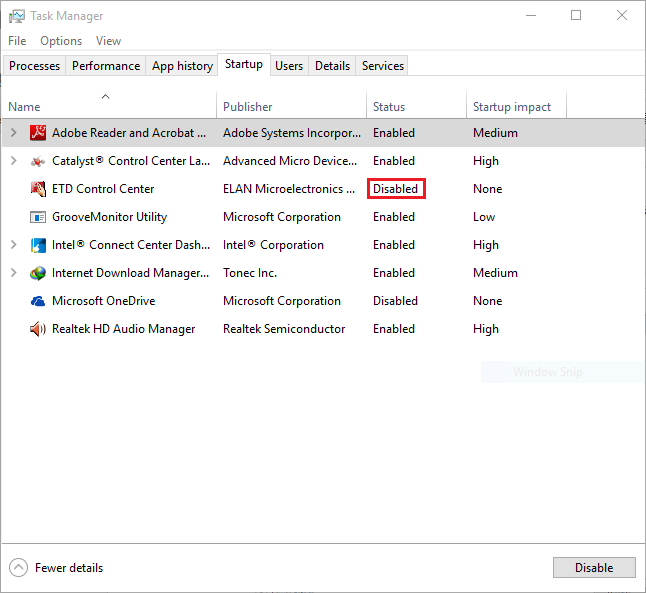Click the High startup impact of Realtek
The image size is (646, 593).
pyautogui.click(x=486, y=329)
